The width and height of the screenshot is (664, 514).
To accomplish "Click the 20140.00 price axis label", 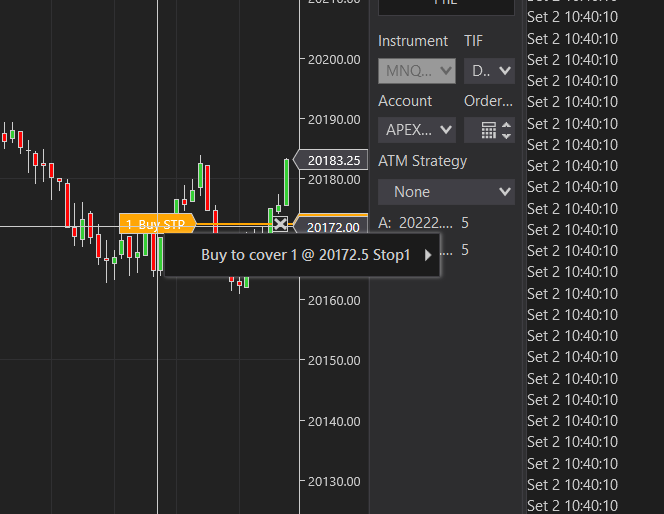I will 334,422.
